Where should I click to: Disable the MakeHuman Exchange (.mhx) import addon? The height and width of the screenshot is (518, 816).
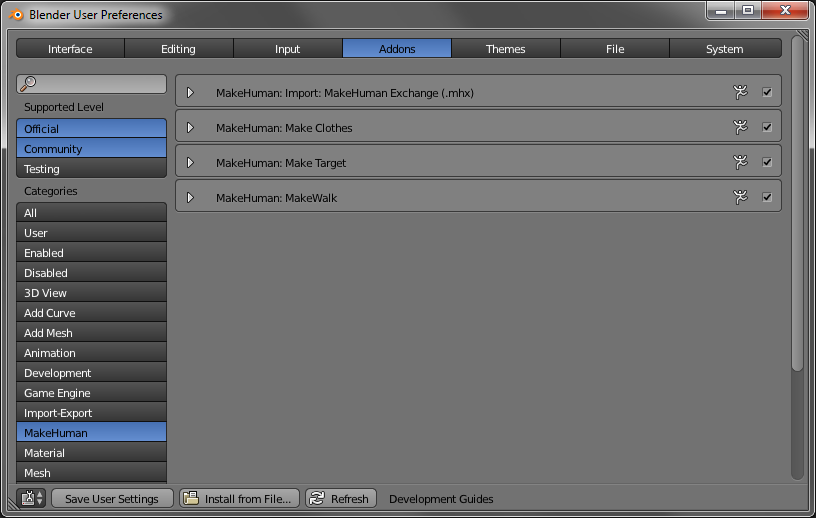[x=767, y=92]
